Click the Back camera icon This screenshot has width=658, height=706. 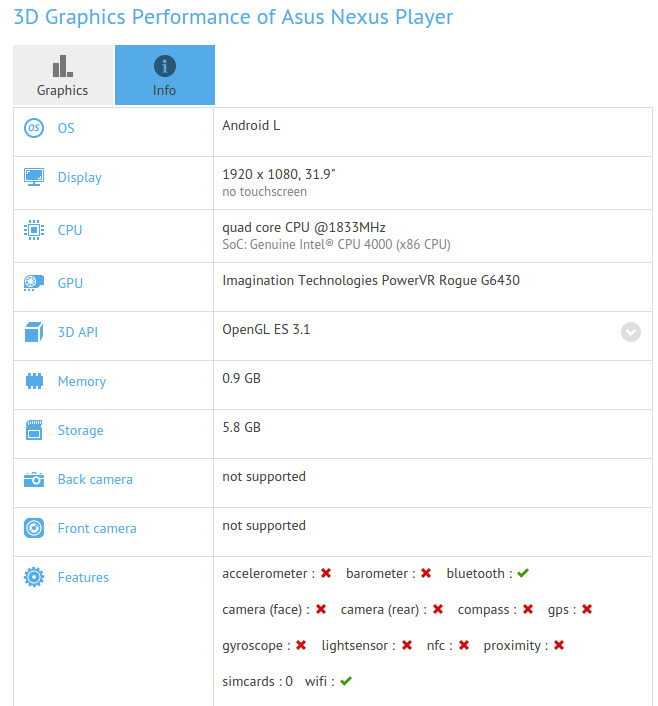(34, 479)
